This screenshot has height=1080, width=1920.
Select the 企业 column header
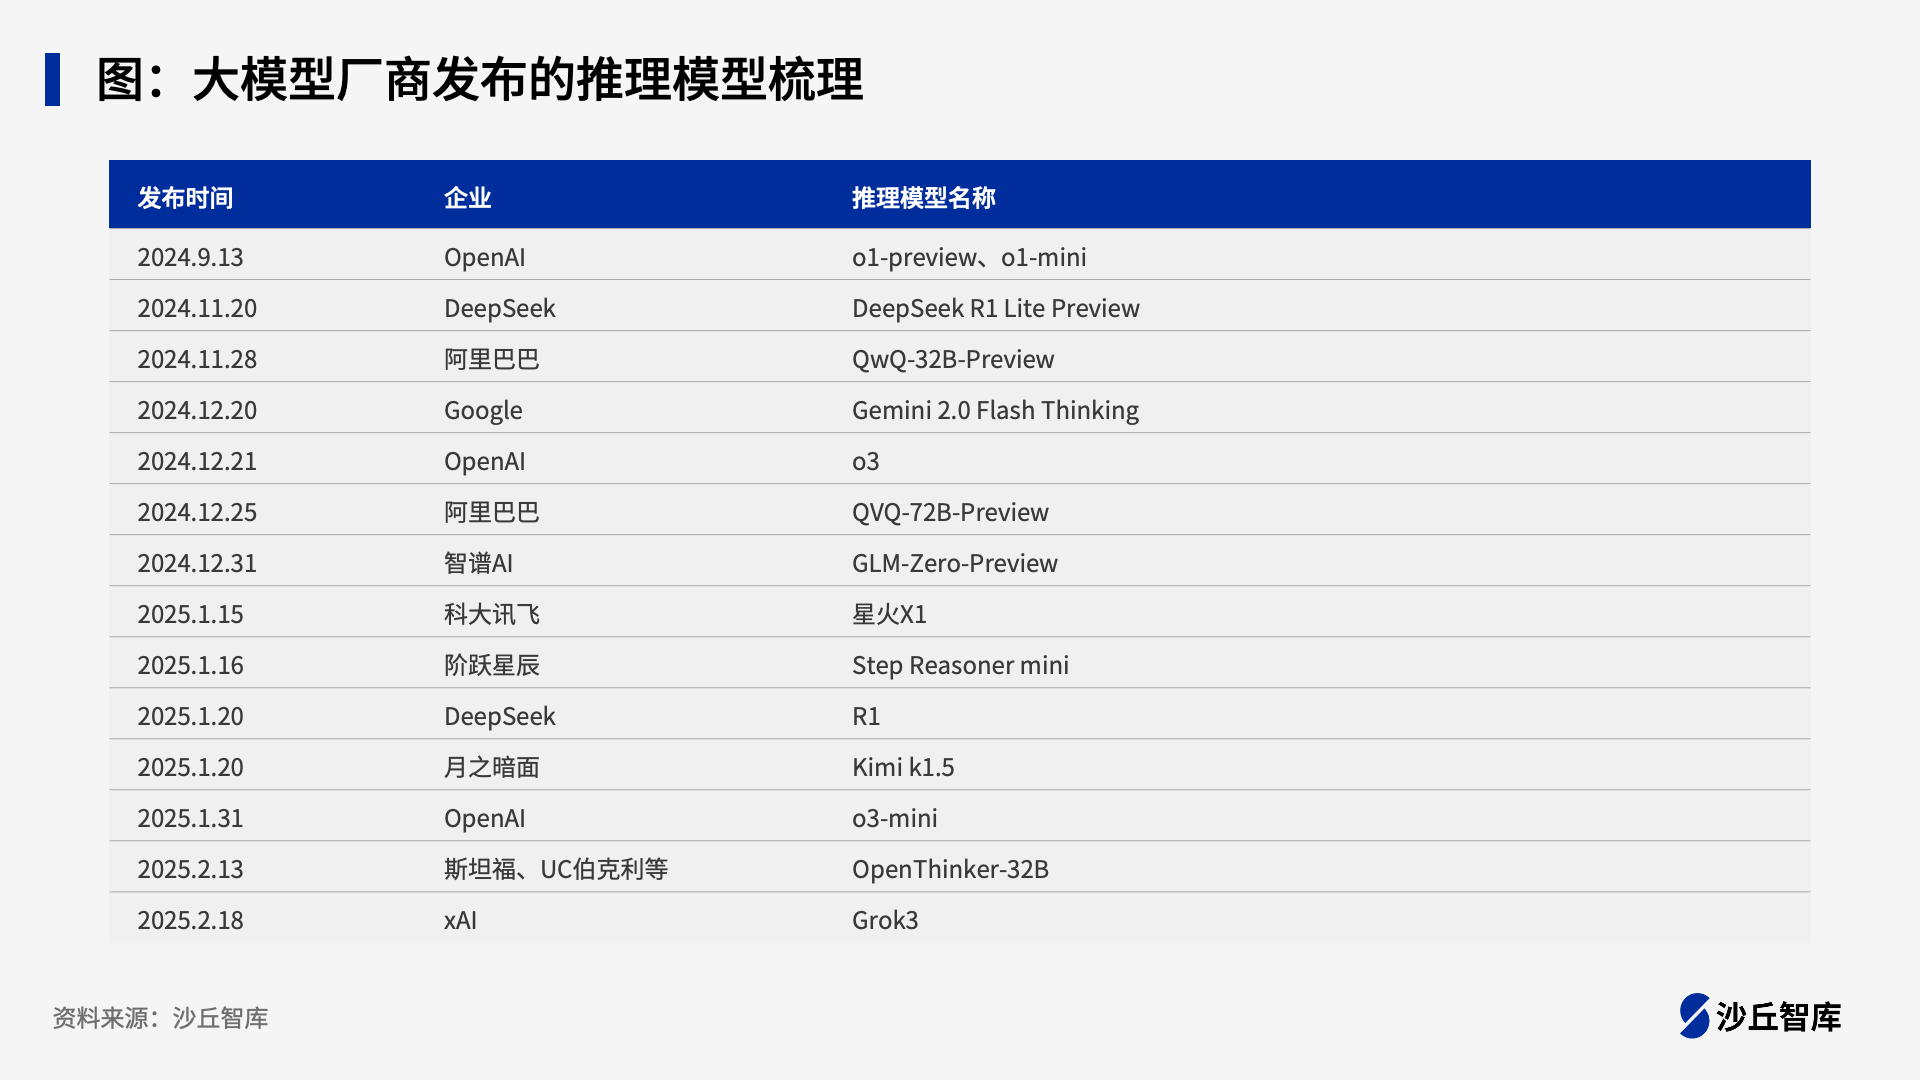(x=467, y=198)
